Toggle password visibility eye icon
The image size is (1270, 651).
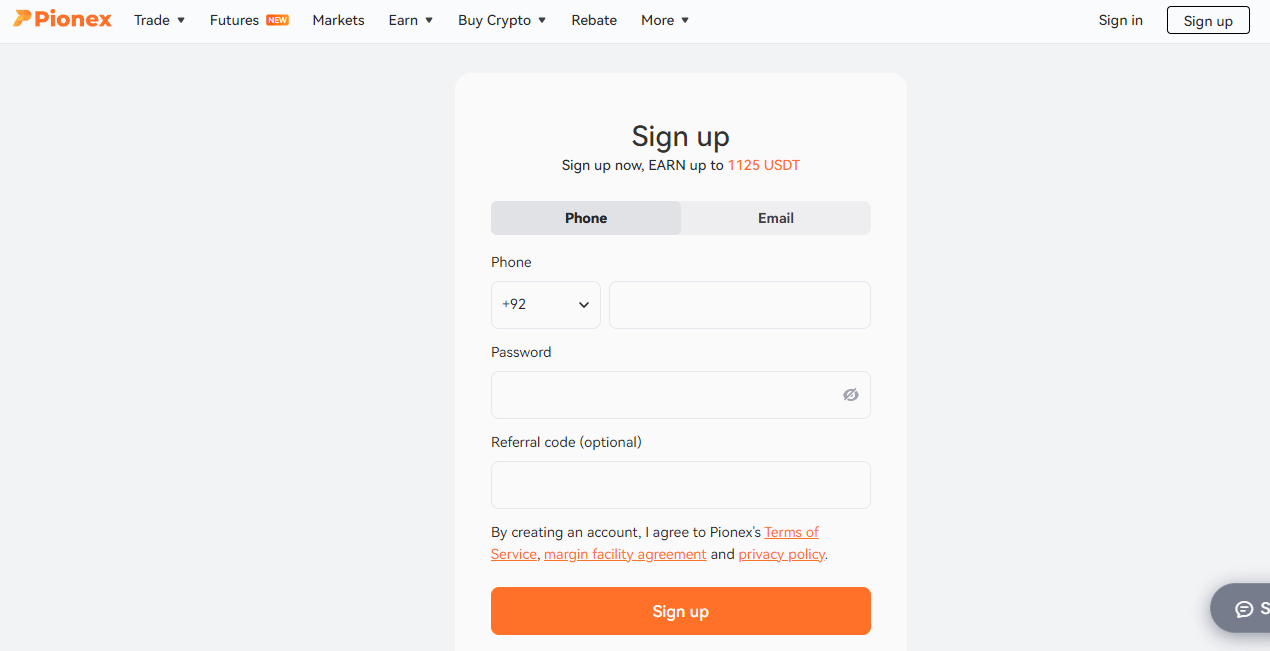(x=851, y=395)
